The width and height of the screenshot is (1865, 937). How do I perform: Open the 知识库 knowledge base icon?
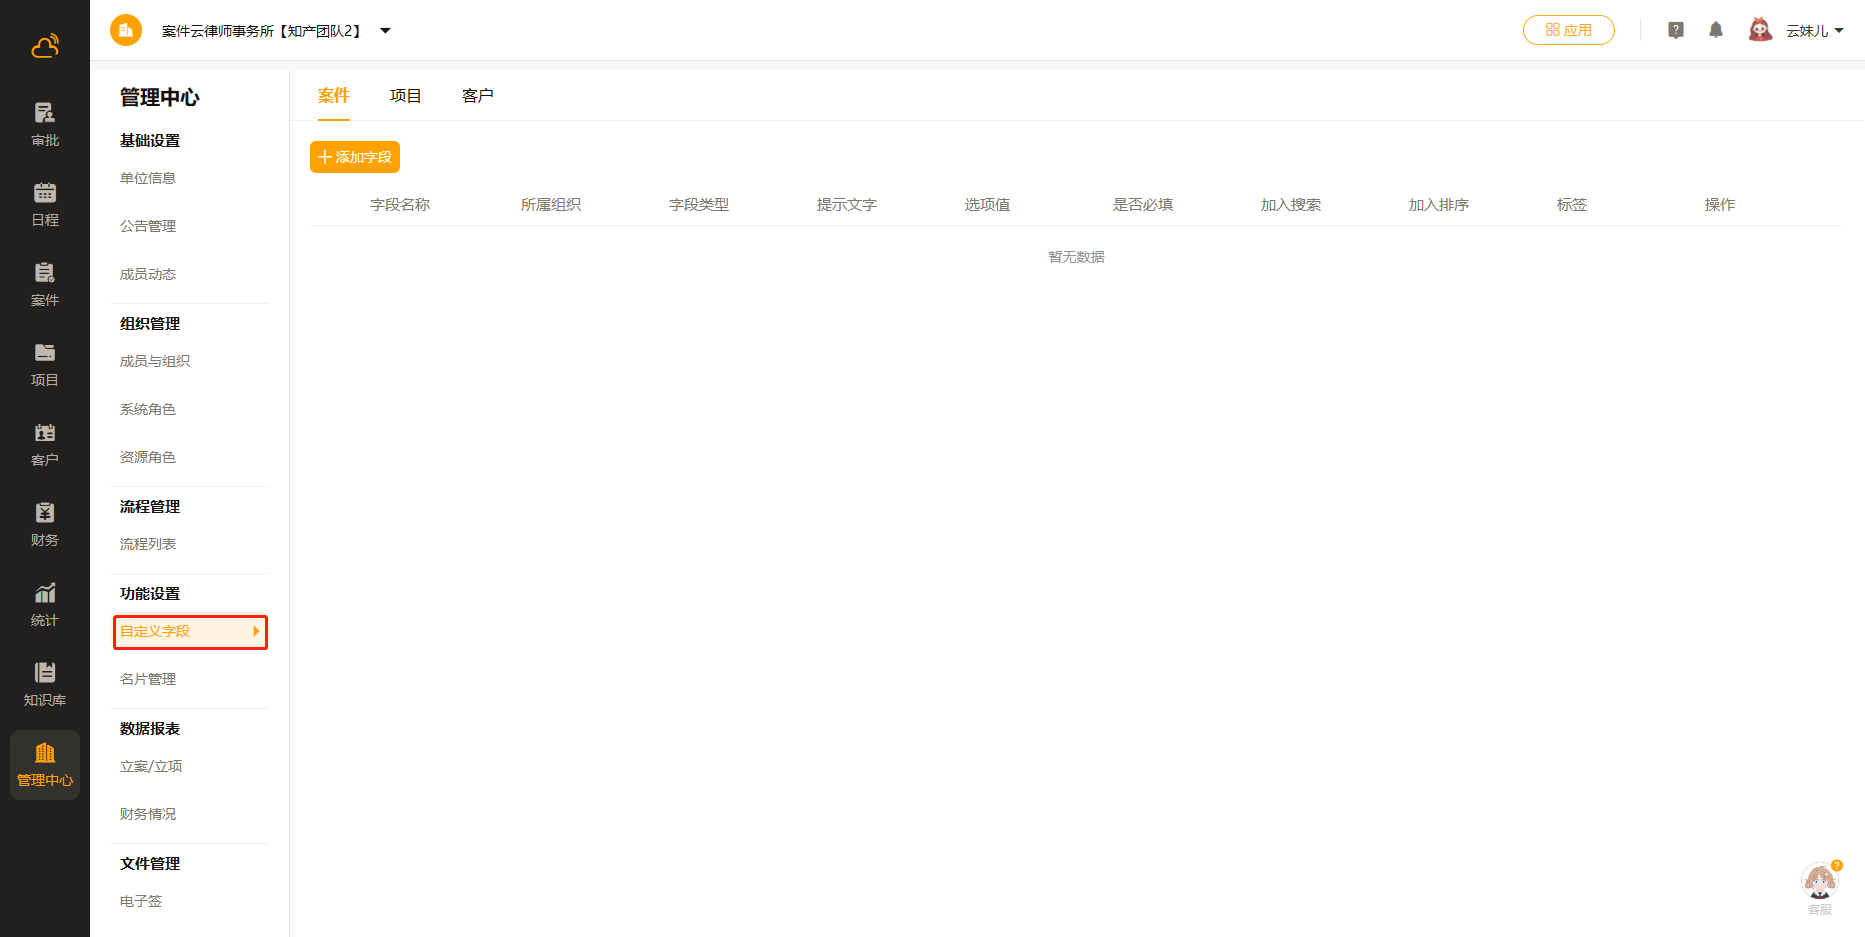45,674
